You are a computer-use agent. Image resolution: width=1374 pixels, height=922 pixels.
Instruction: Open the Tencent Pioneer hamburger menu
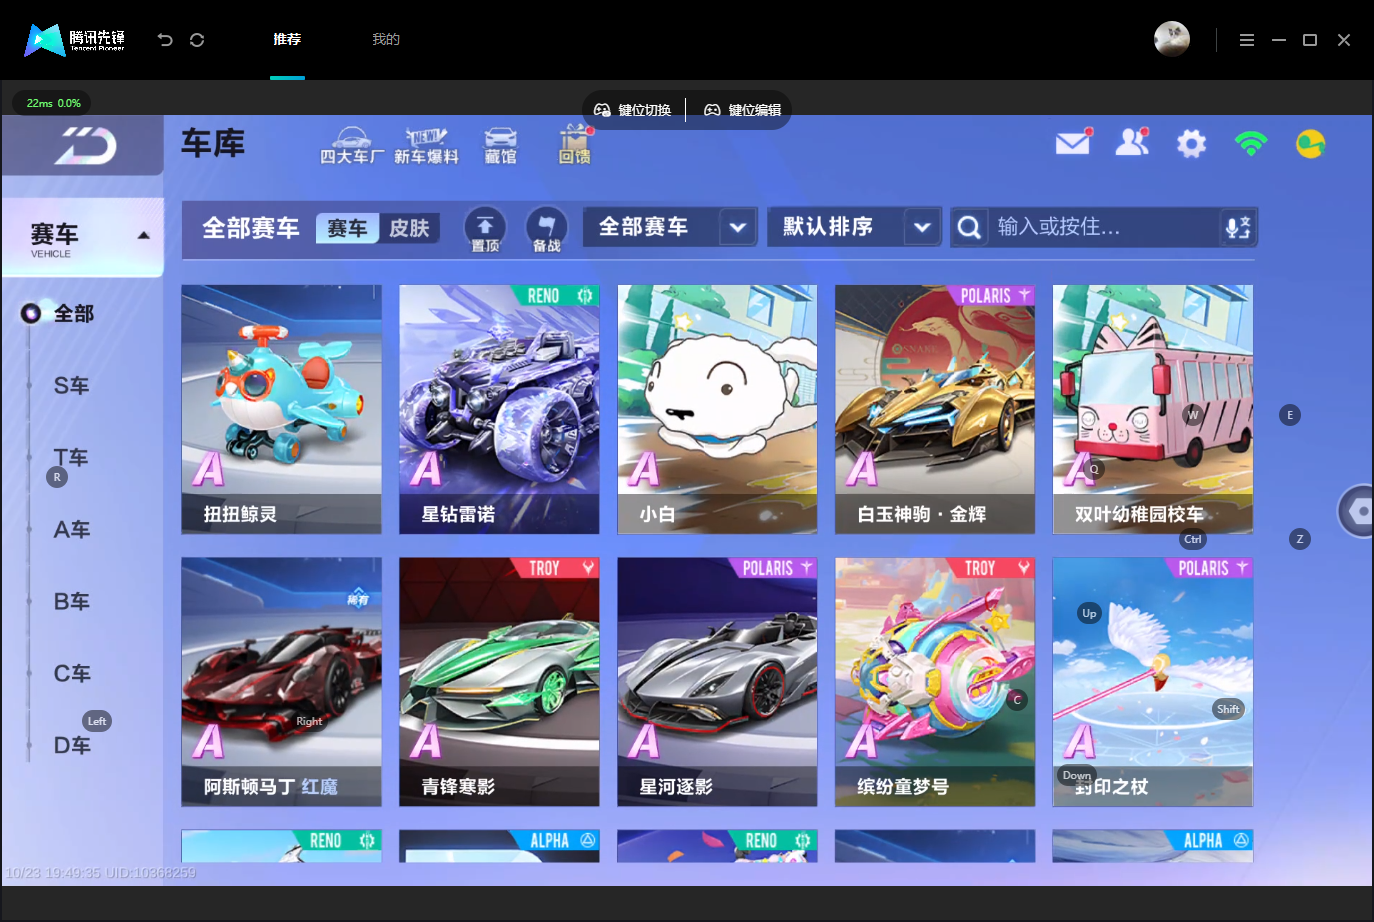(x=1246, y=40)
